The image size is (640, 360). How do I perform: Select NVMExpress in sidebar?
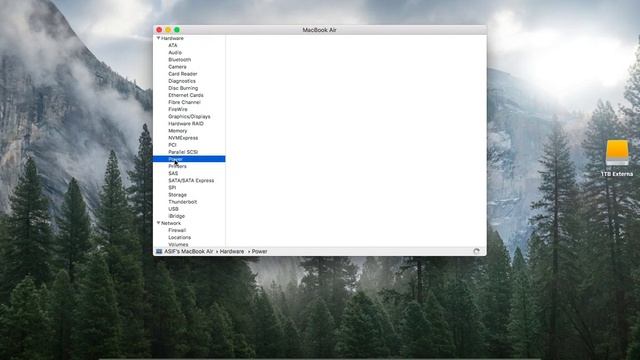[x=183, y=138]
